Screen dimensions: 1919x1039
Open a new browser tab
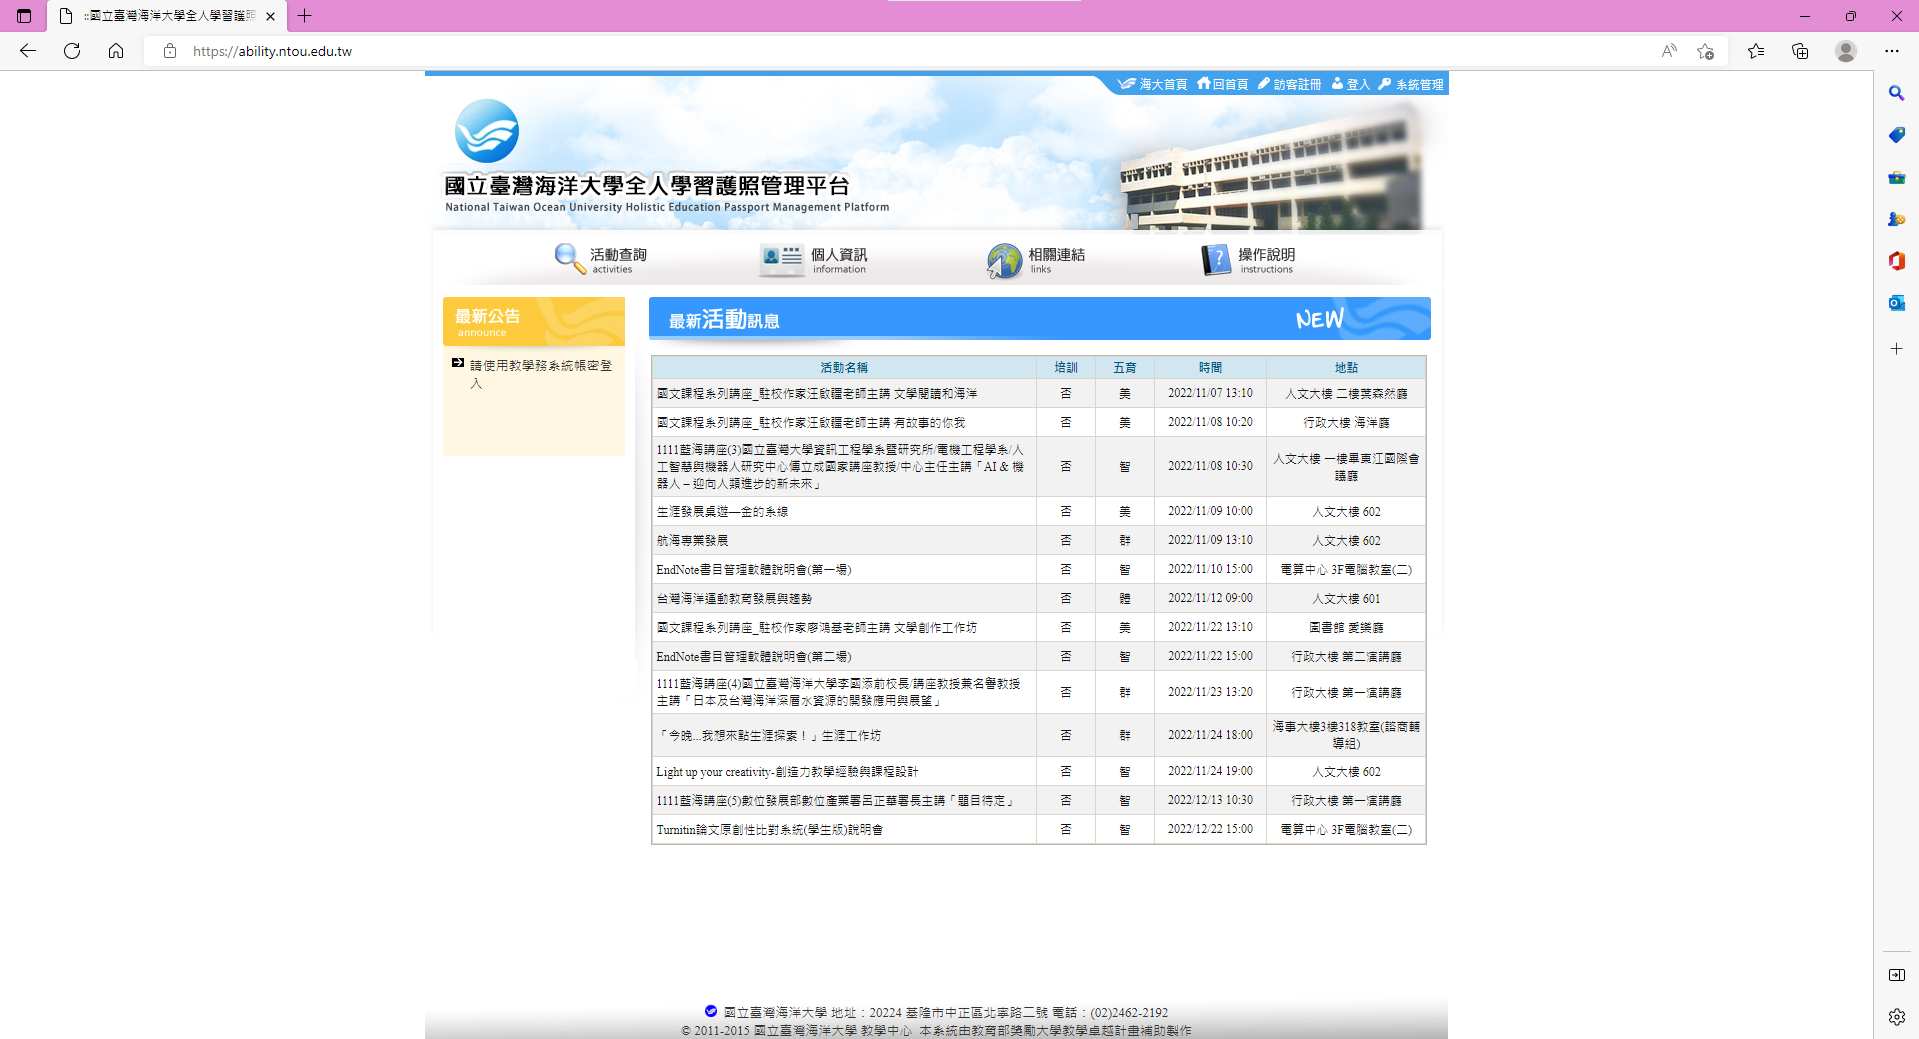coord(305,16)
